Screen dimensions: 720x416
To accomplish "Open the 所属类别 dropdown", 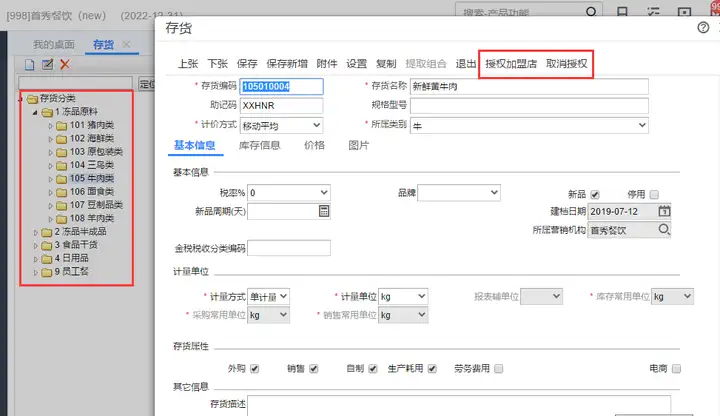I will pos(529,125).
